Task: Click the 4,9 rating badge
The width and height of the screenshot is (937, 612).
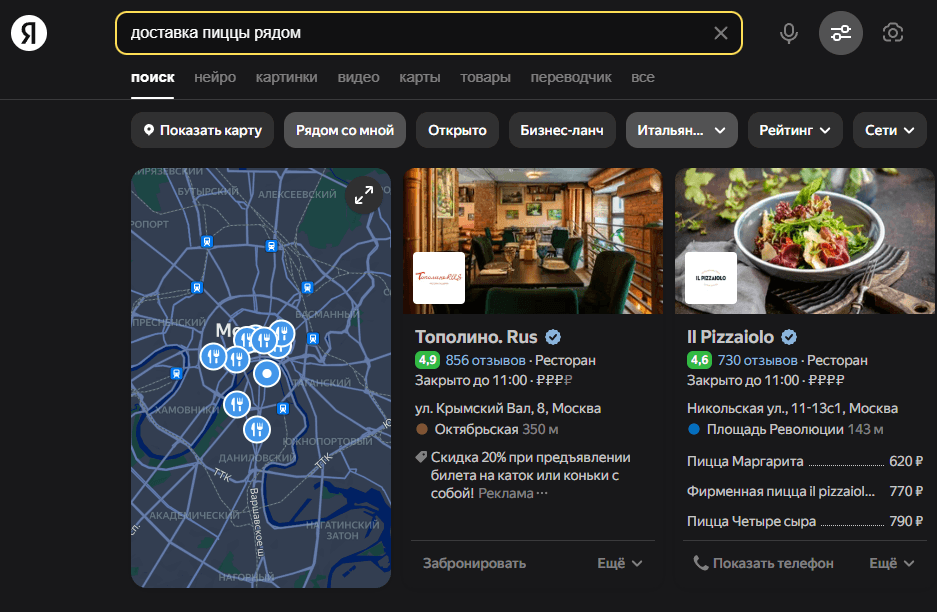Action: point(427,360)
